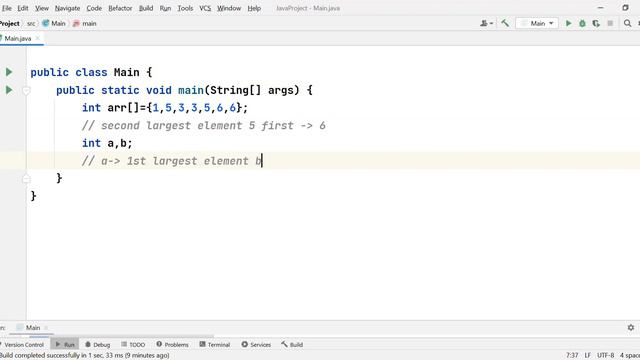The height and width of the screenshot is (360, 640).
Task: Start Debug with the bug icon
Action: click(x=582, y=24)
